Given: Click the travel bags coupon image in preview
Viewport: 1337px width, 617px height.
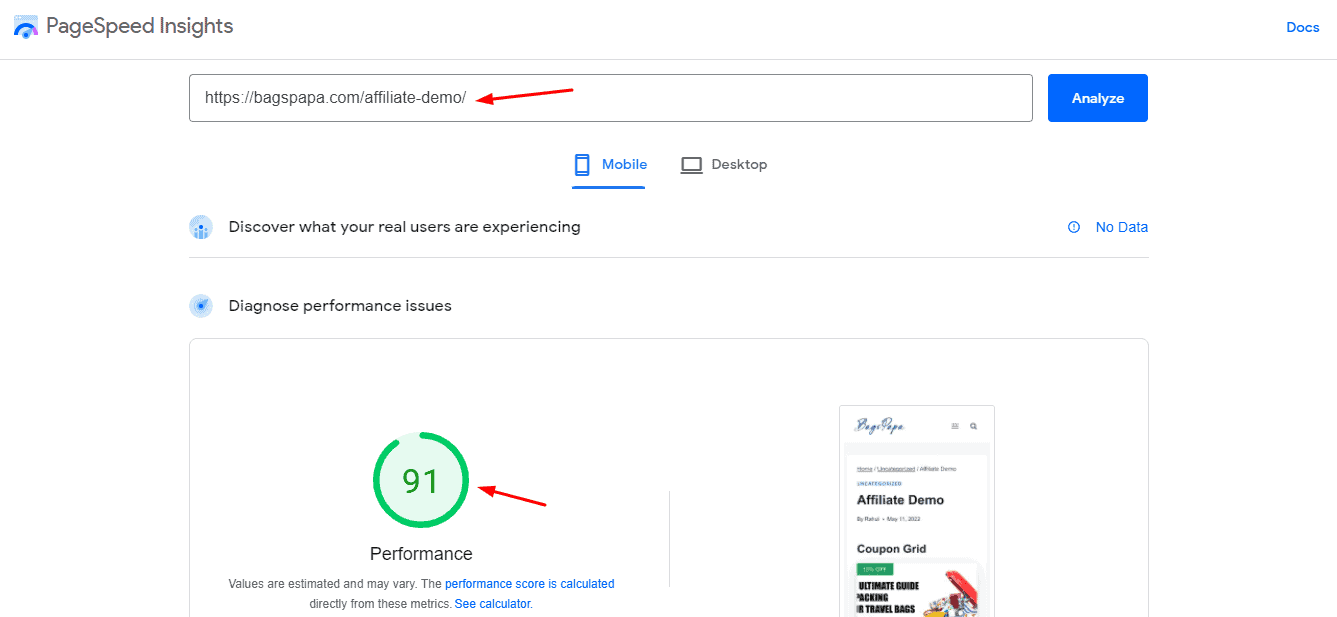Looking at the screenshot, I should (x=917, y=596).
